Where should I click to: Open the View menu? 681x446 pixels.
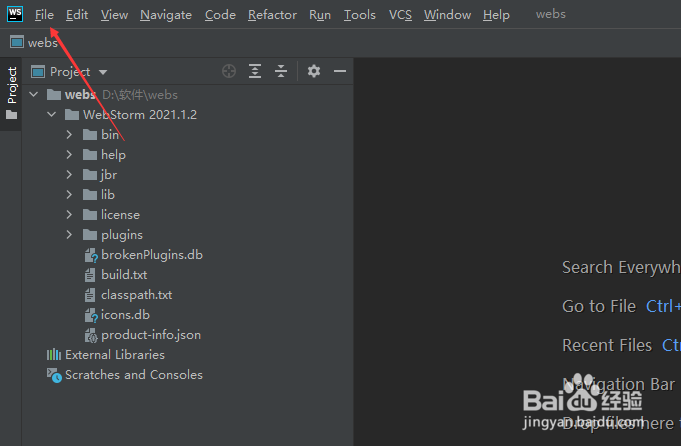[114, 15]
